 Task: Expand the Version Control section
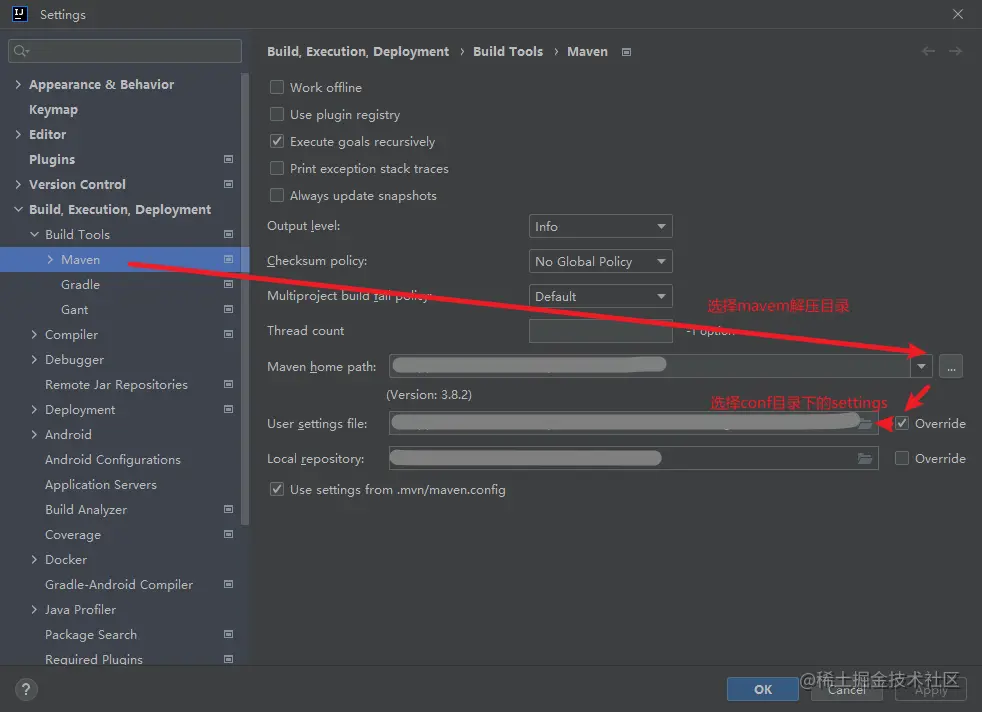click(x=18, y=184)
